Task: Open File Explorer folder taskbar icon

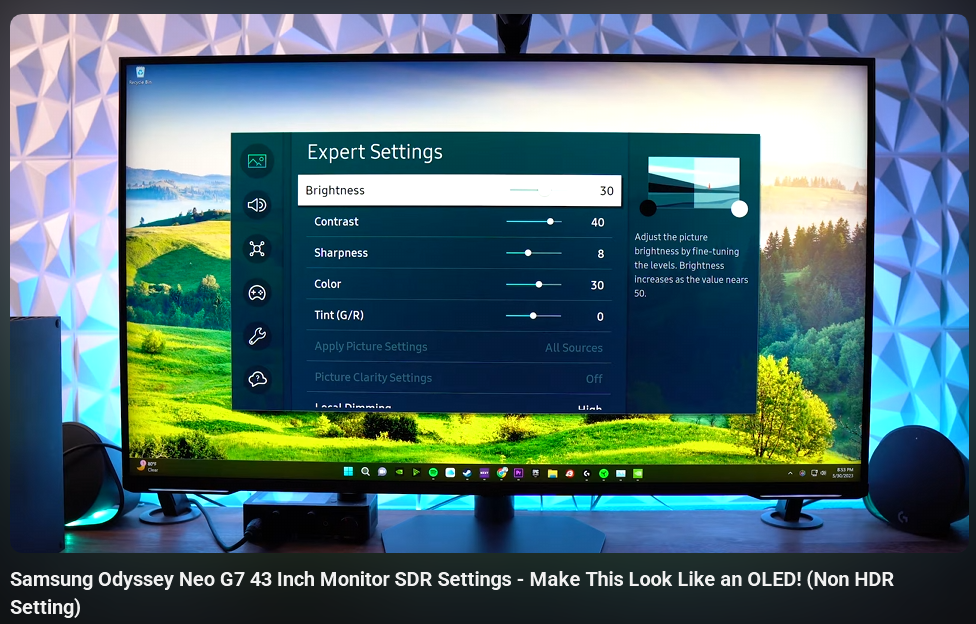Action: tap(553, 474)
